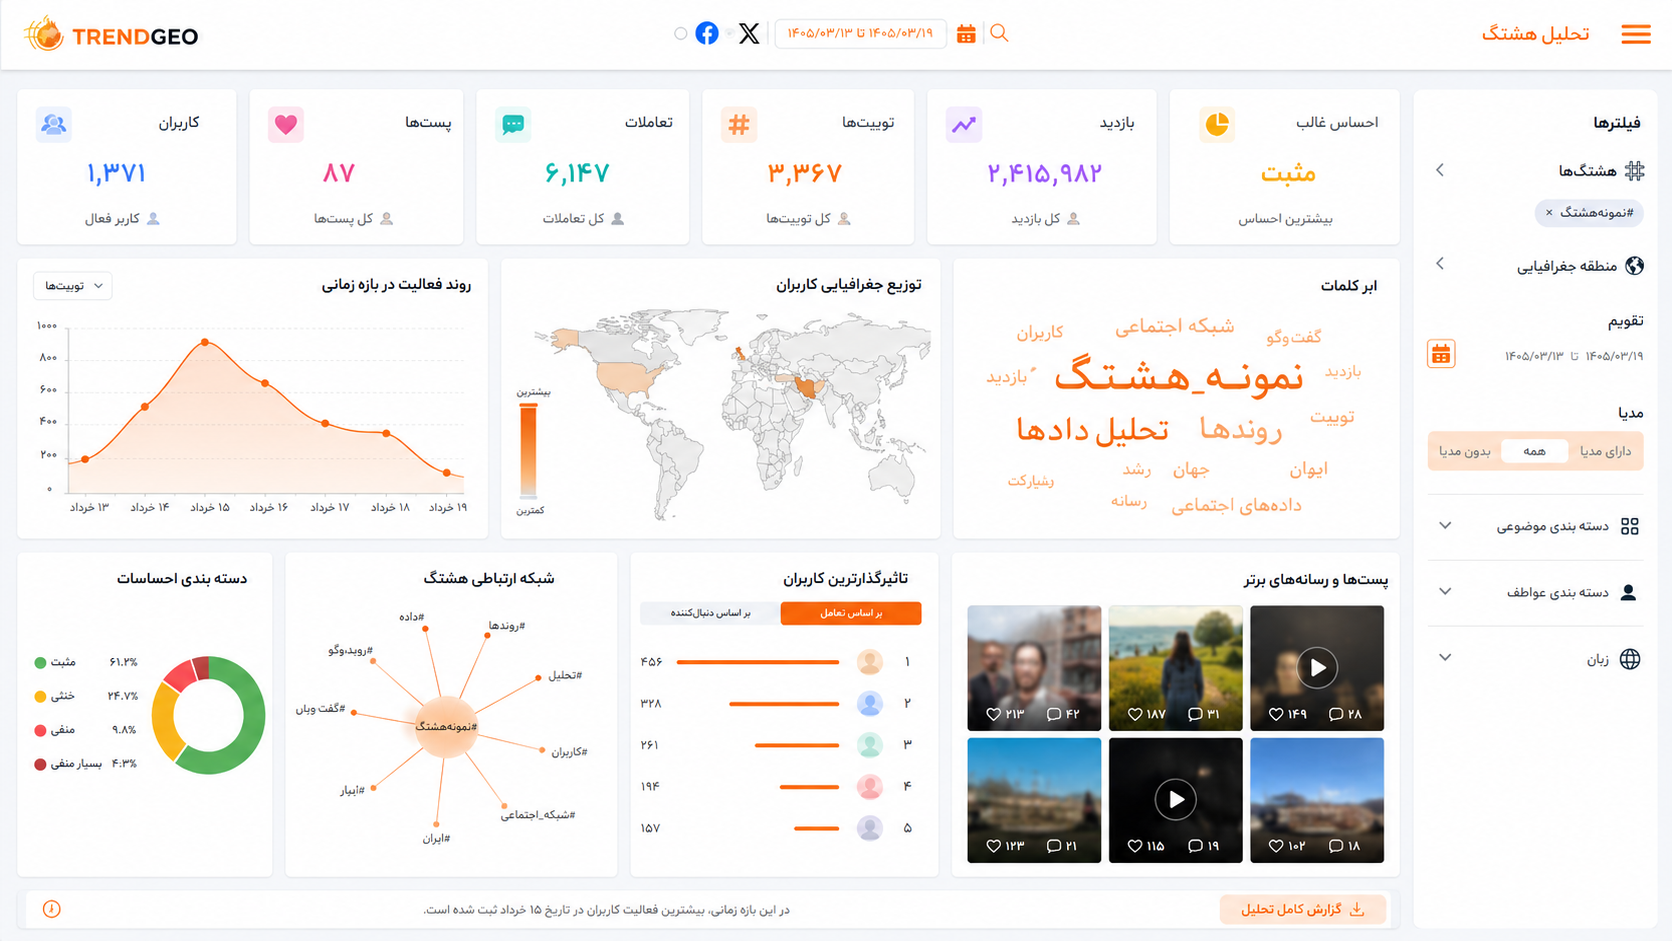Click the map intensity legend bar
This screenshot has width=1672, height=941.
[528, 450]
